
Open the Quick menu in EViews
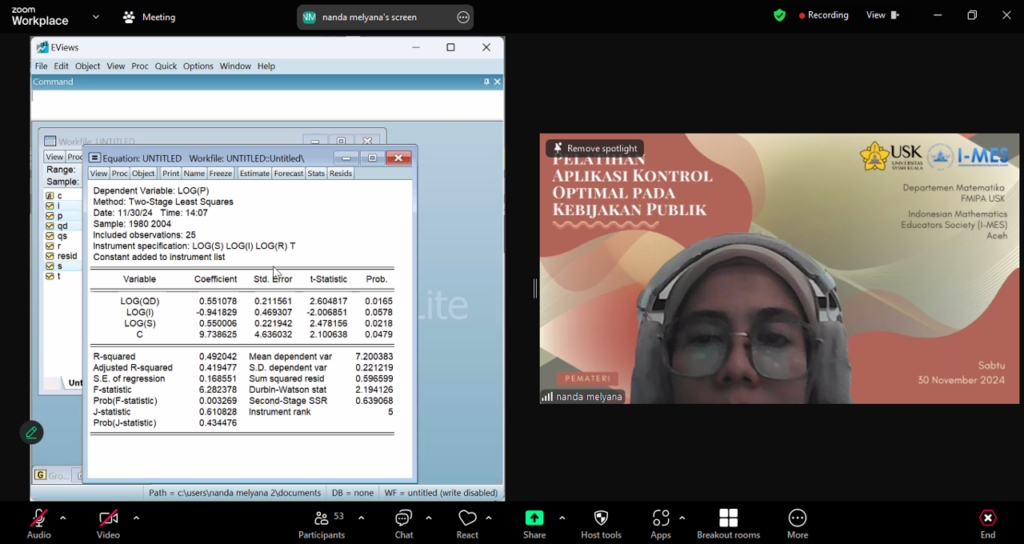[165, 66]
